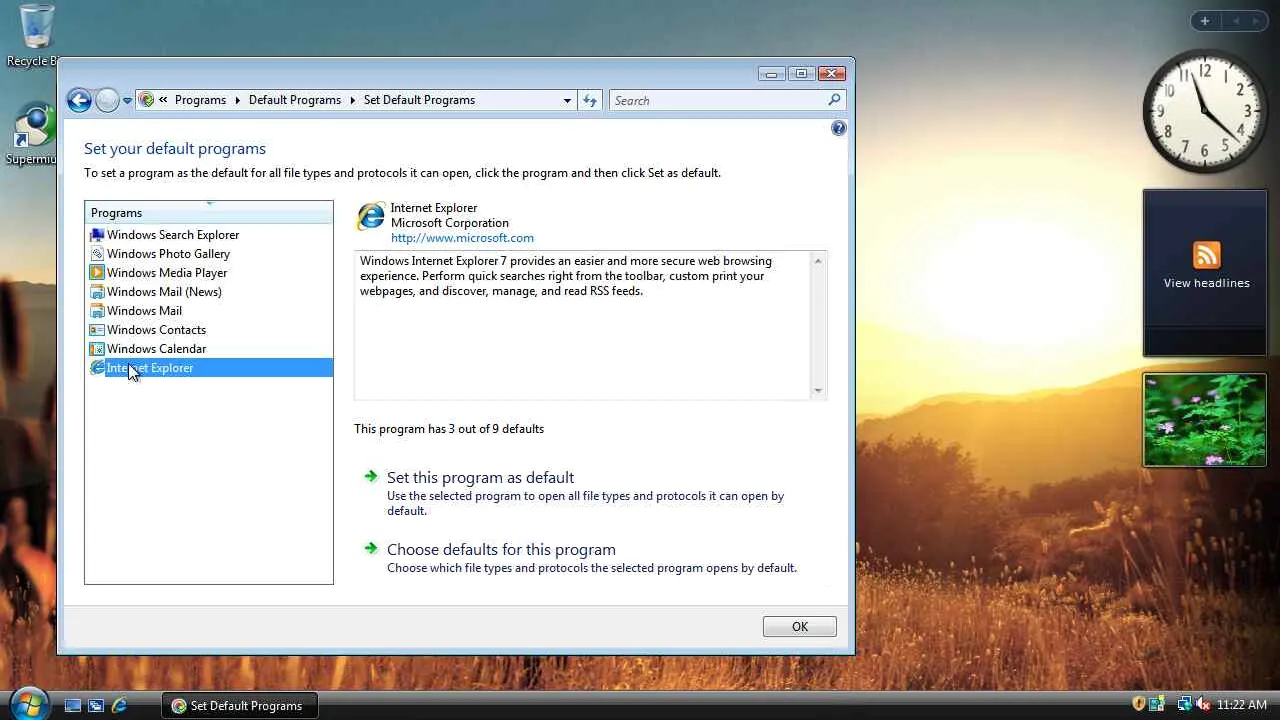1280x720 pixels.
Task: Click the Windows Mail (News) icon
Action: 97,292
